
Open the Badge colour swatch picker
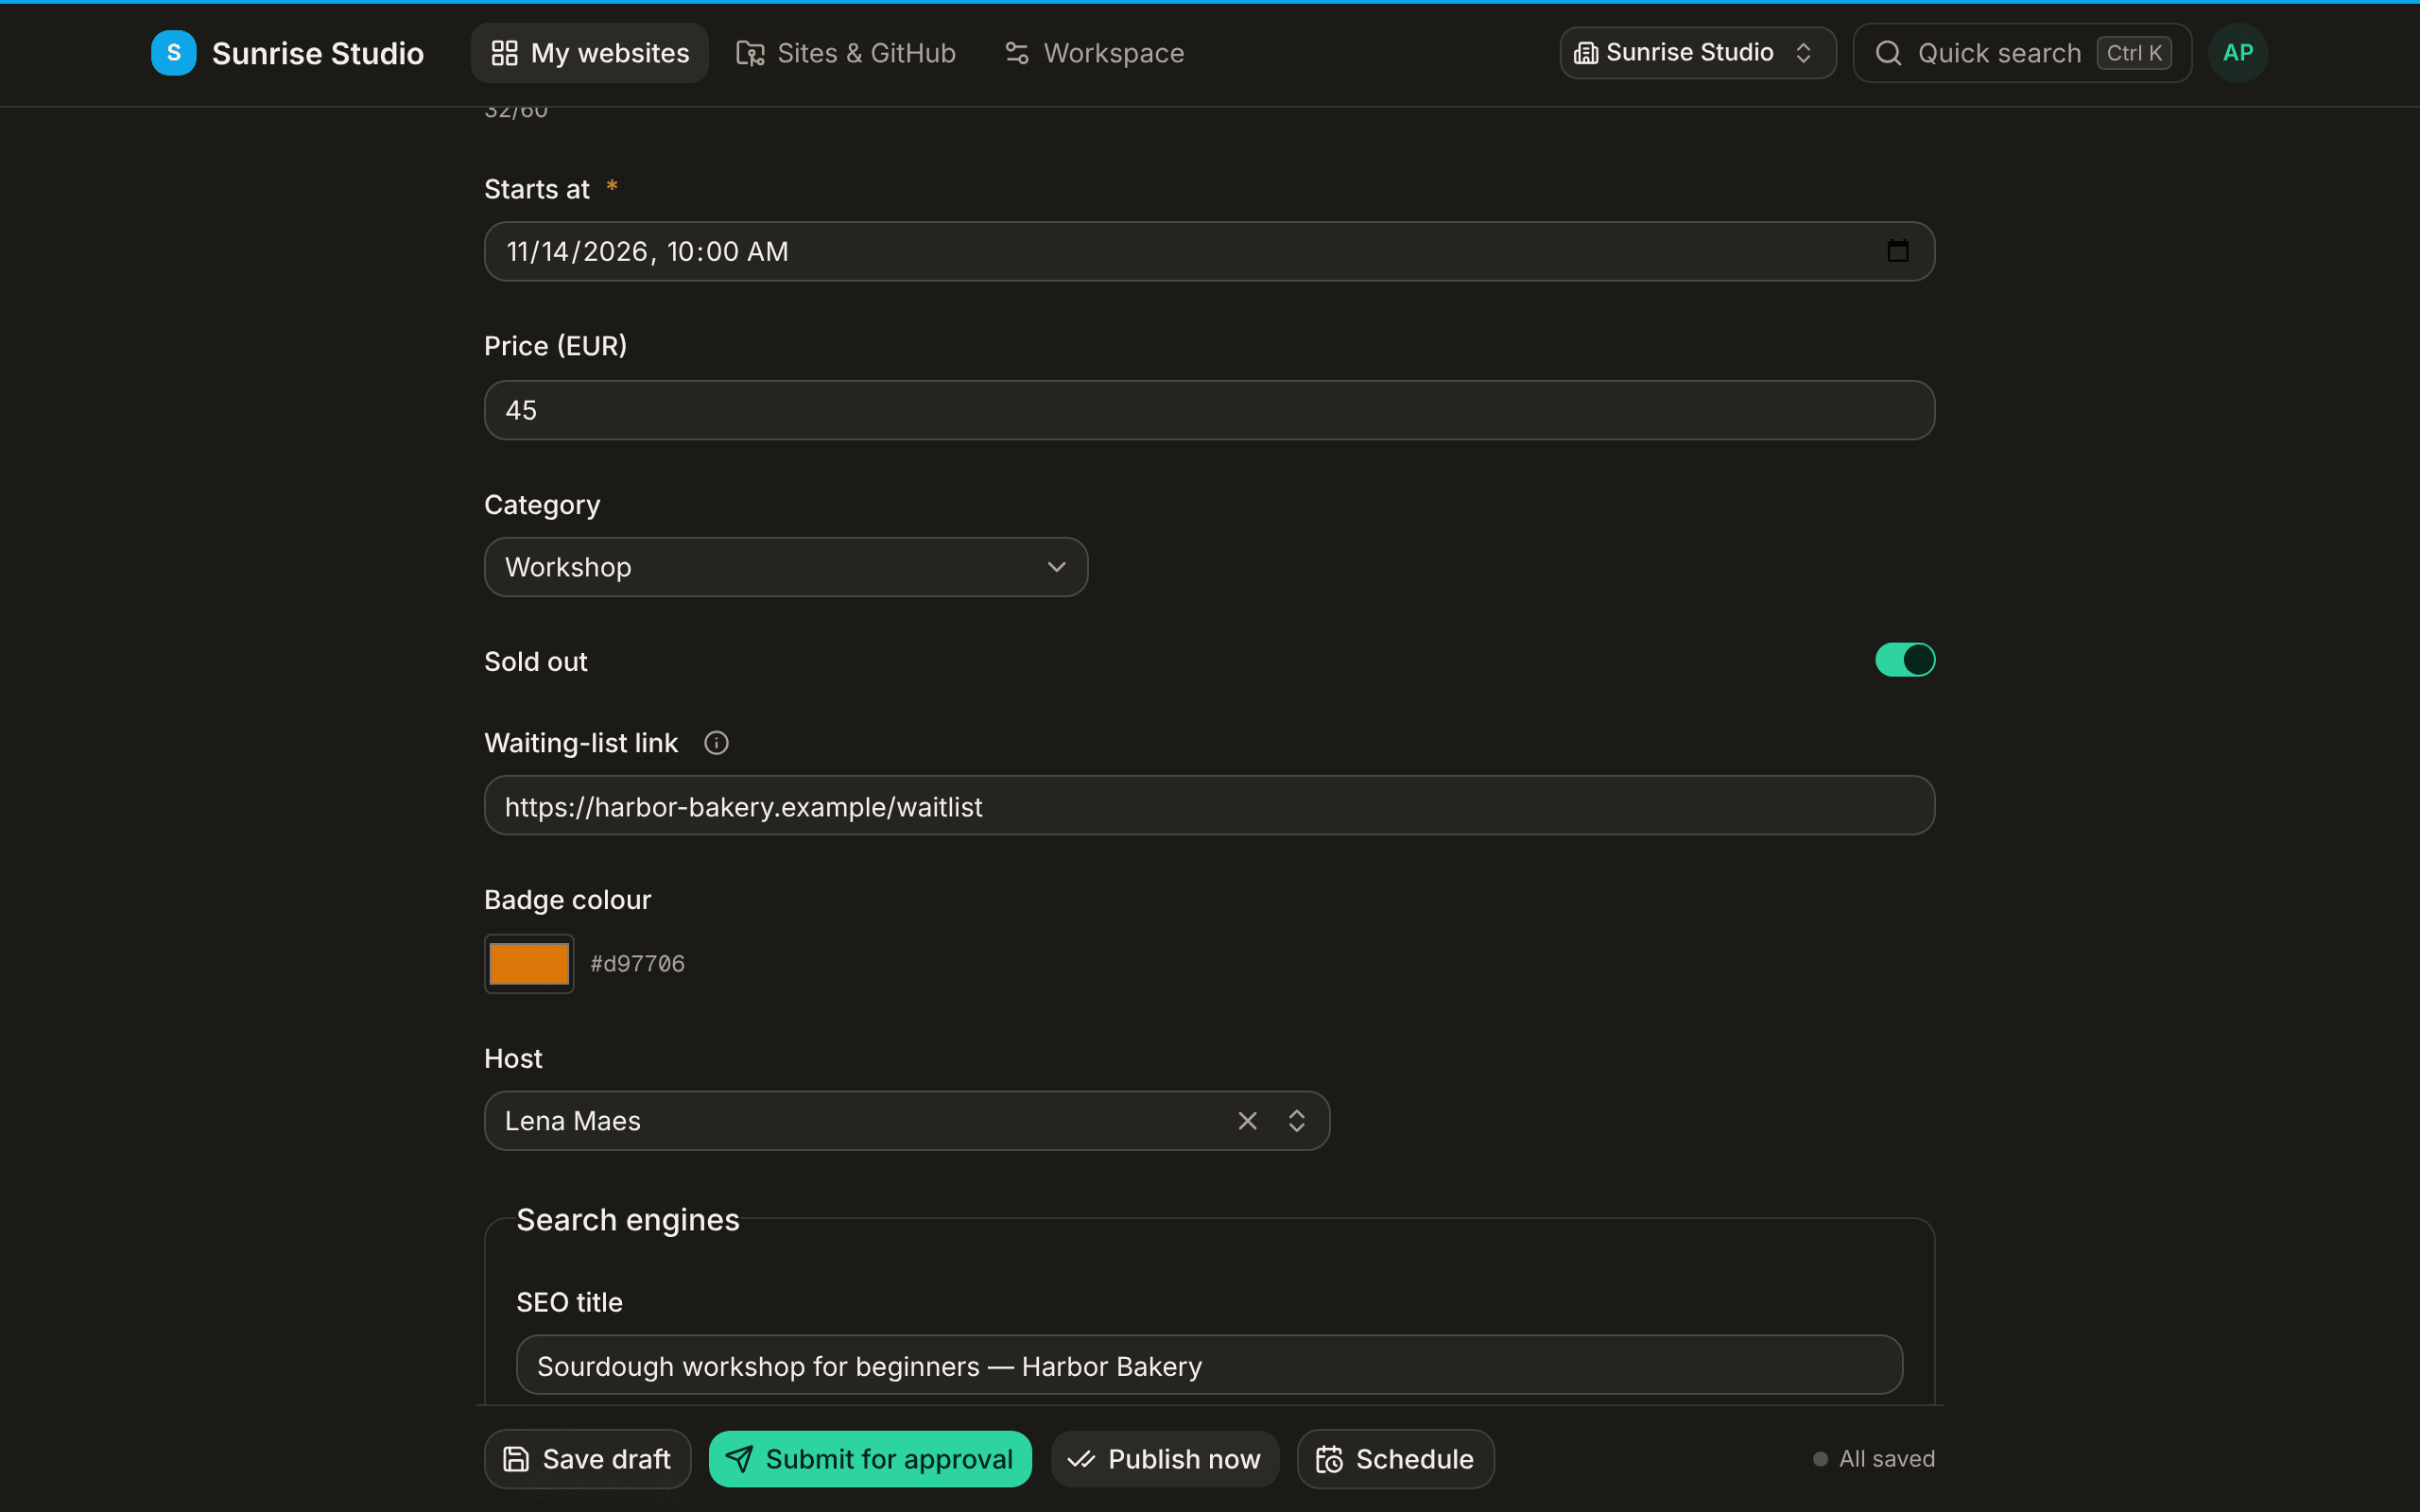[529, 964]
